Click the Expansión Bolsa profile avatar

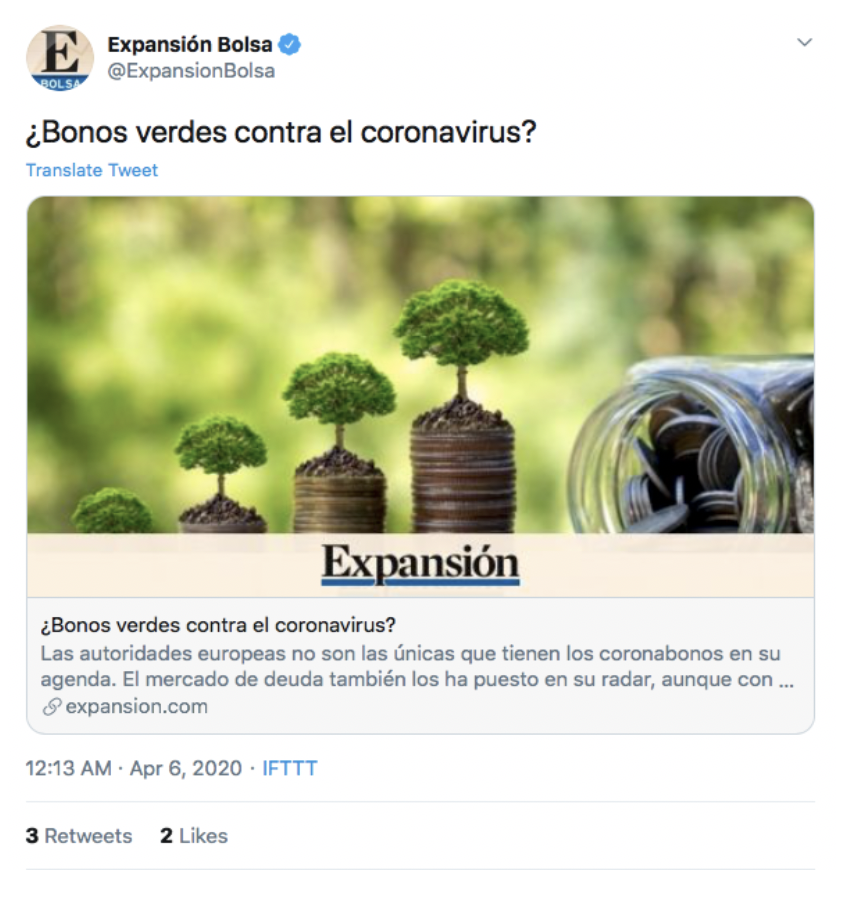coord(60,58)
